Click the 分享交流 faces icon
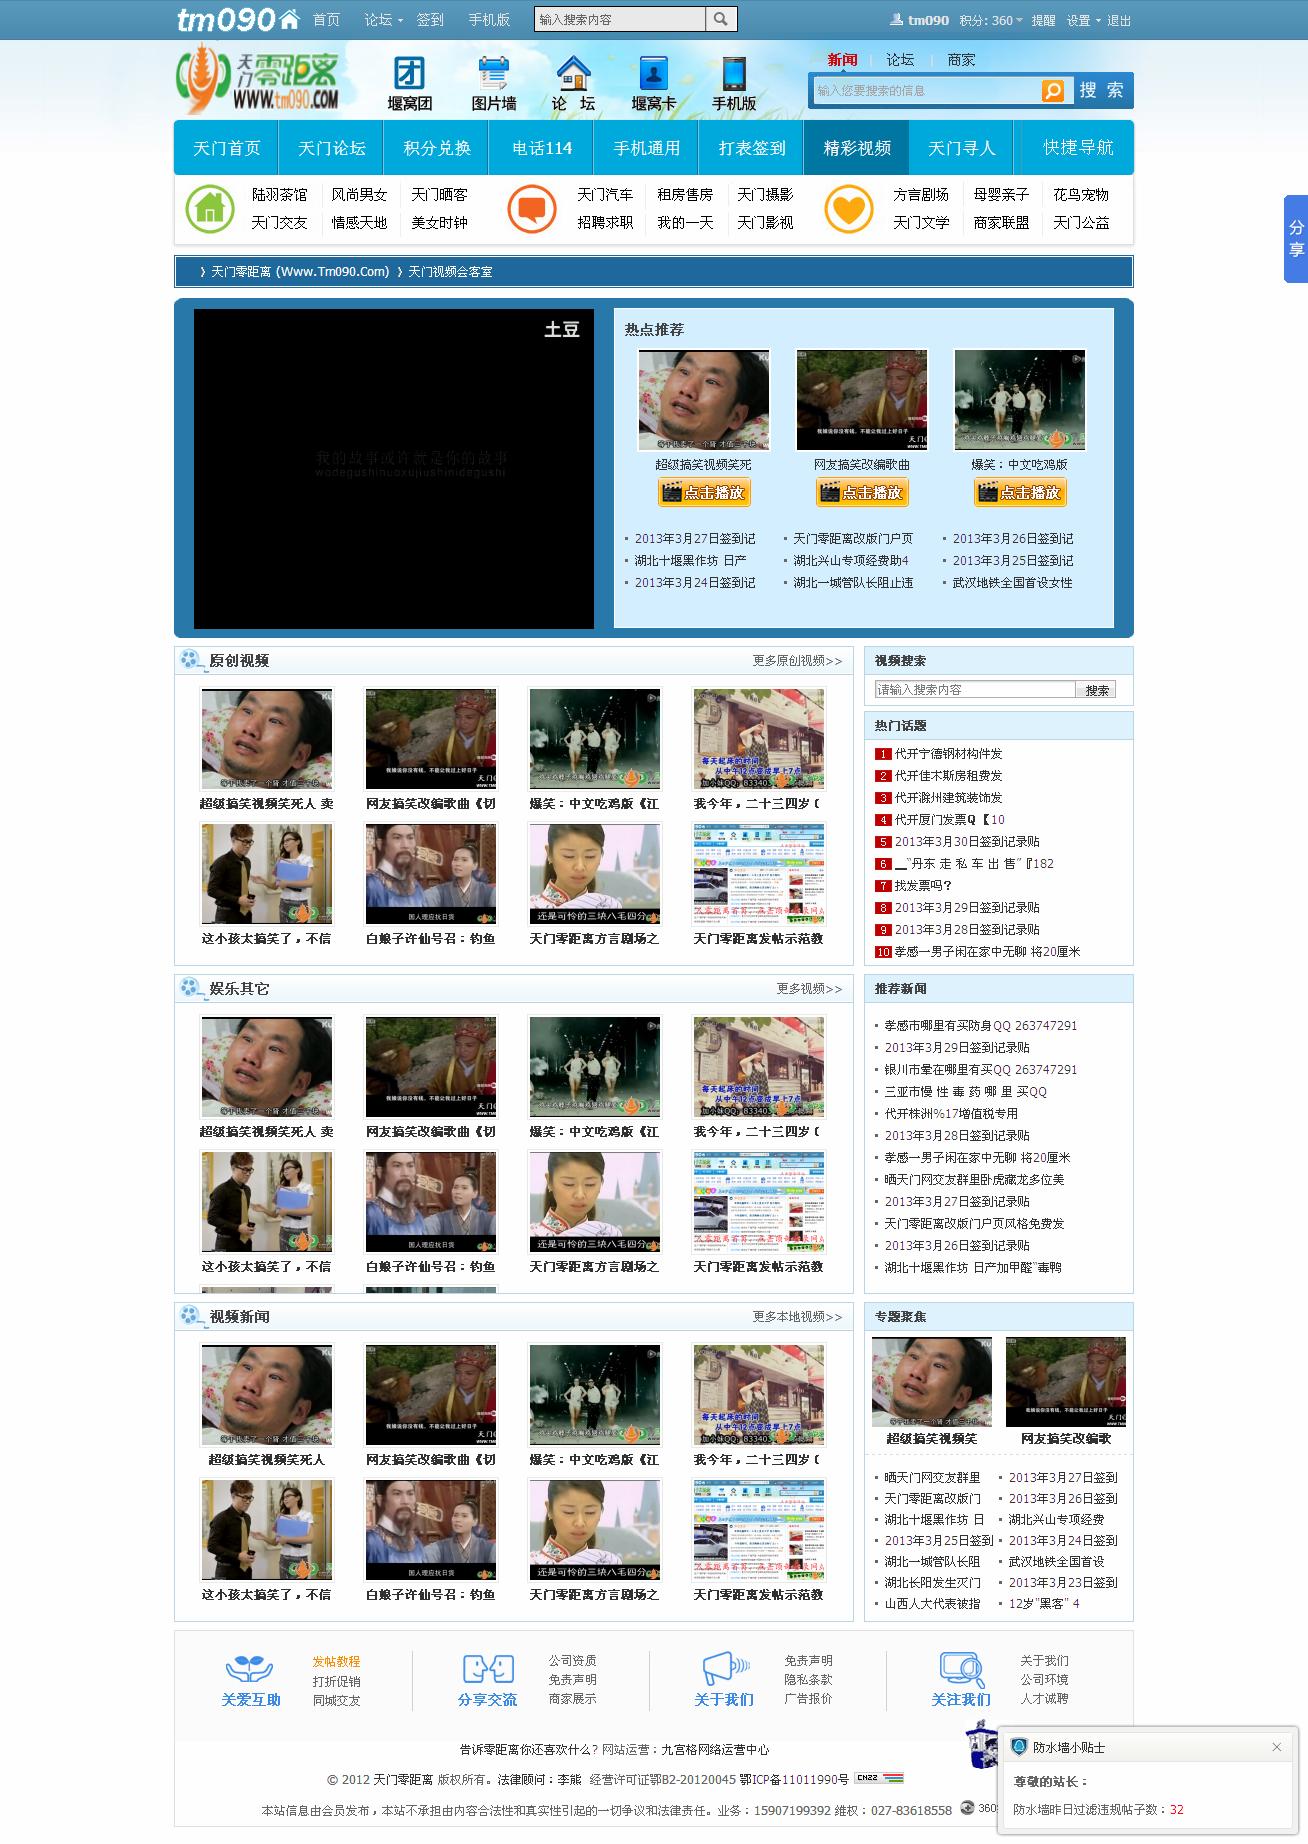1308x1844 pixels. point(488,1668)
